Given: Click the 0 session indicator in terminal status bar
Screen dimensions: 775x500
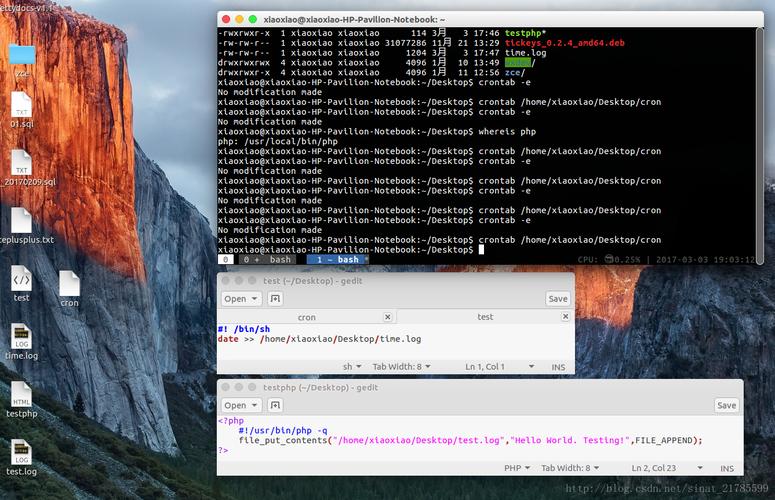Looking at the screenshot, I should point(226,259).
